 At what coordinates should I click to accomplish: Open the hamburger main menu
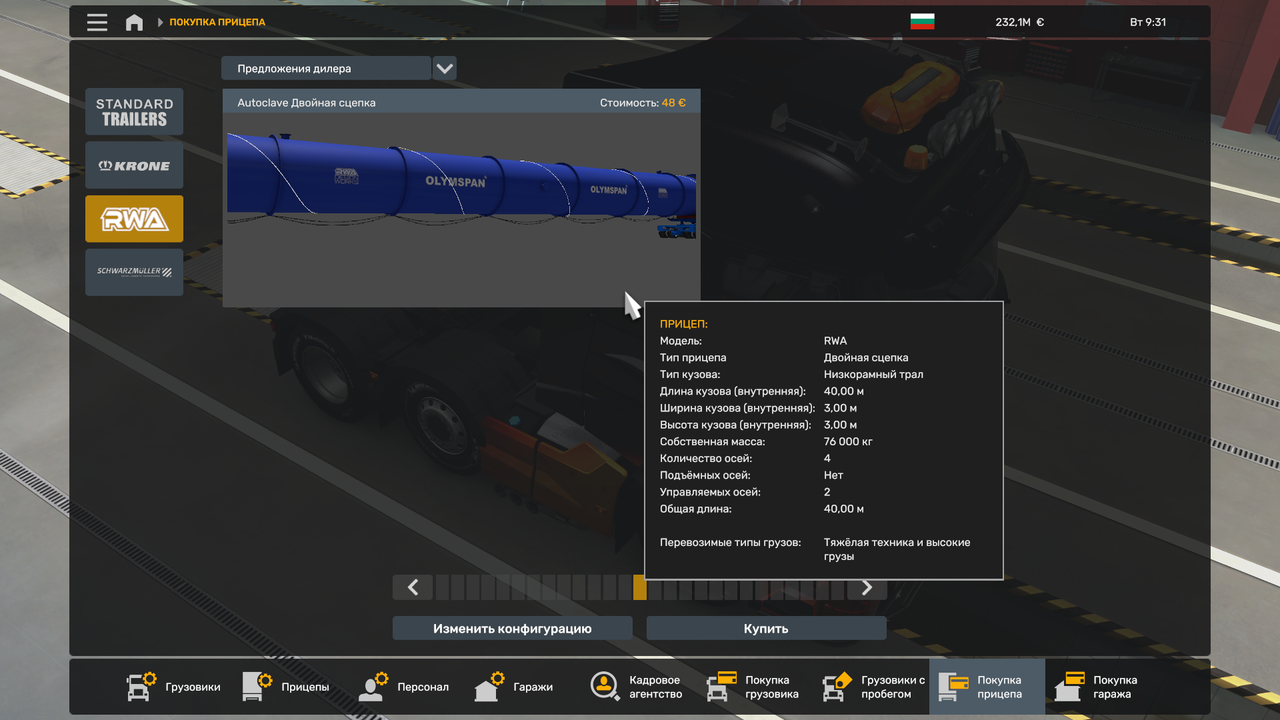pyautogui.click(x=97, y=22)
